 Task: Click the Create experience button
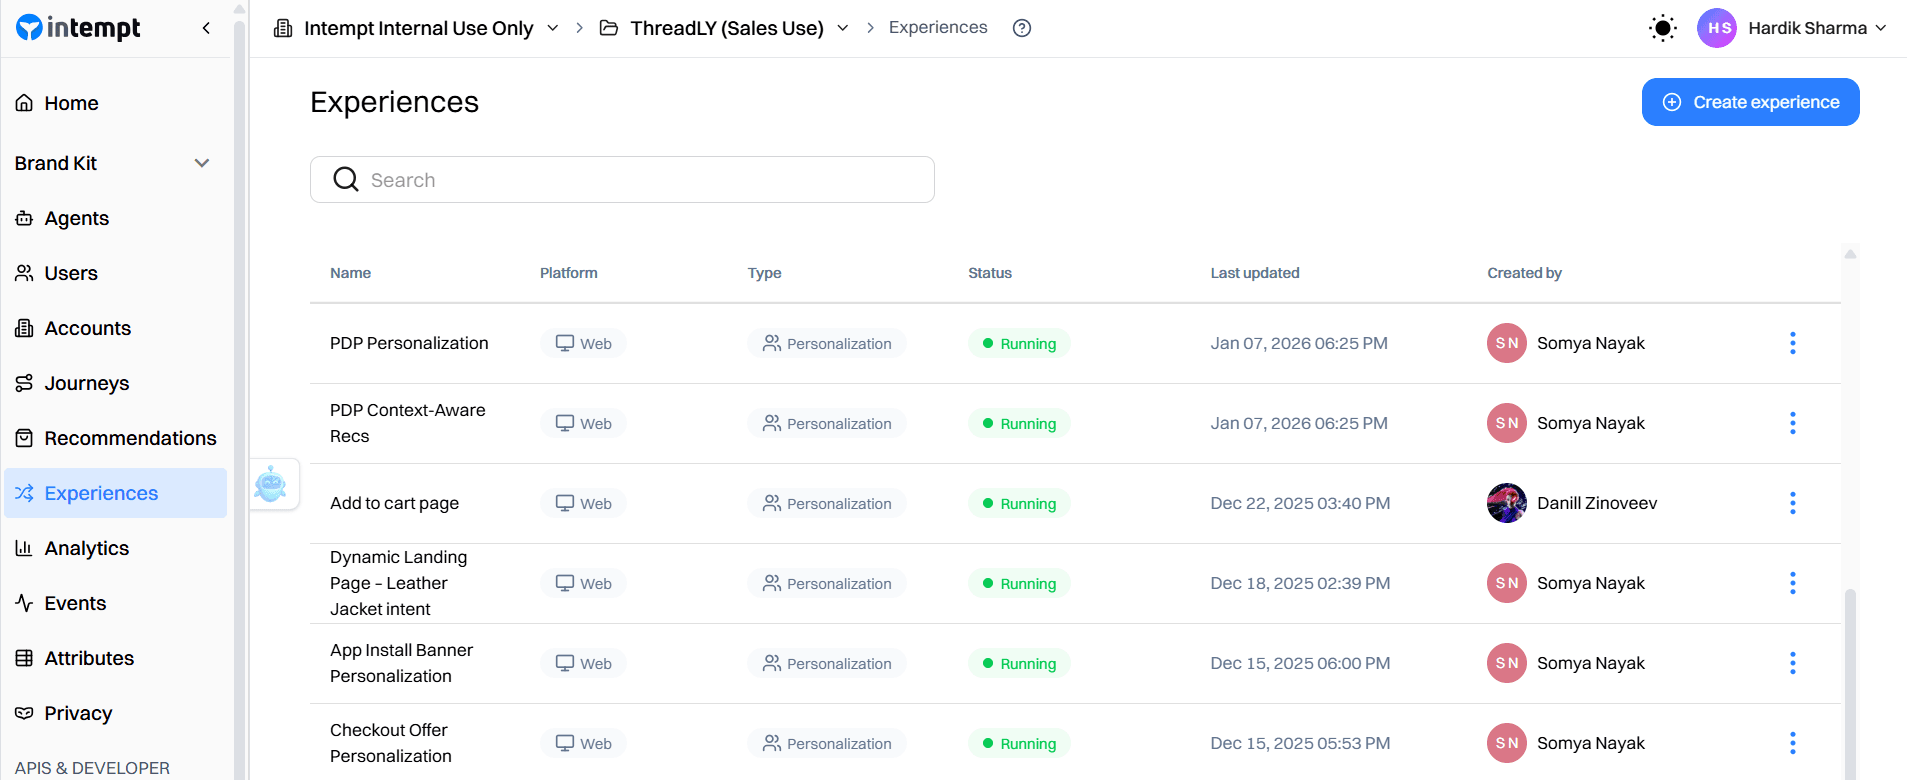(x=1750, y=102)
